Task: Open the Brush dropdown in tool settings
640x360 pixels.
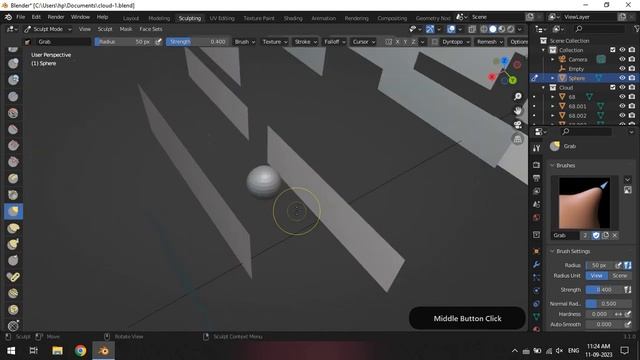Action: 244,42
